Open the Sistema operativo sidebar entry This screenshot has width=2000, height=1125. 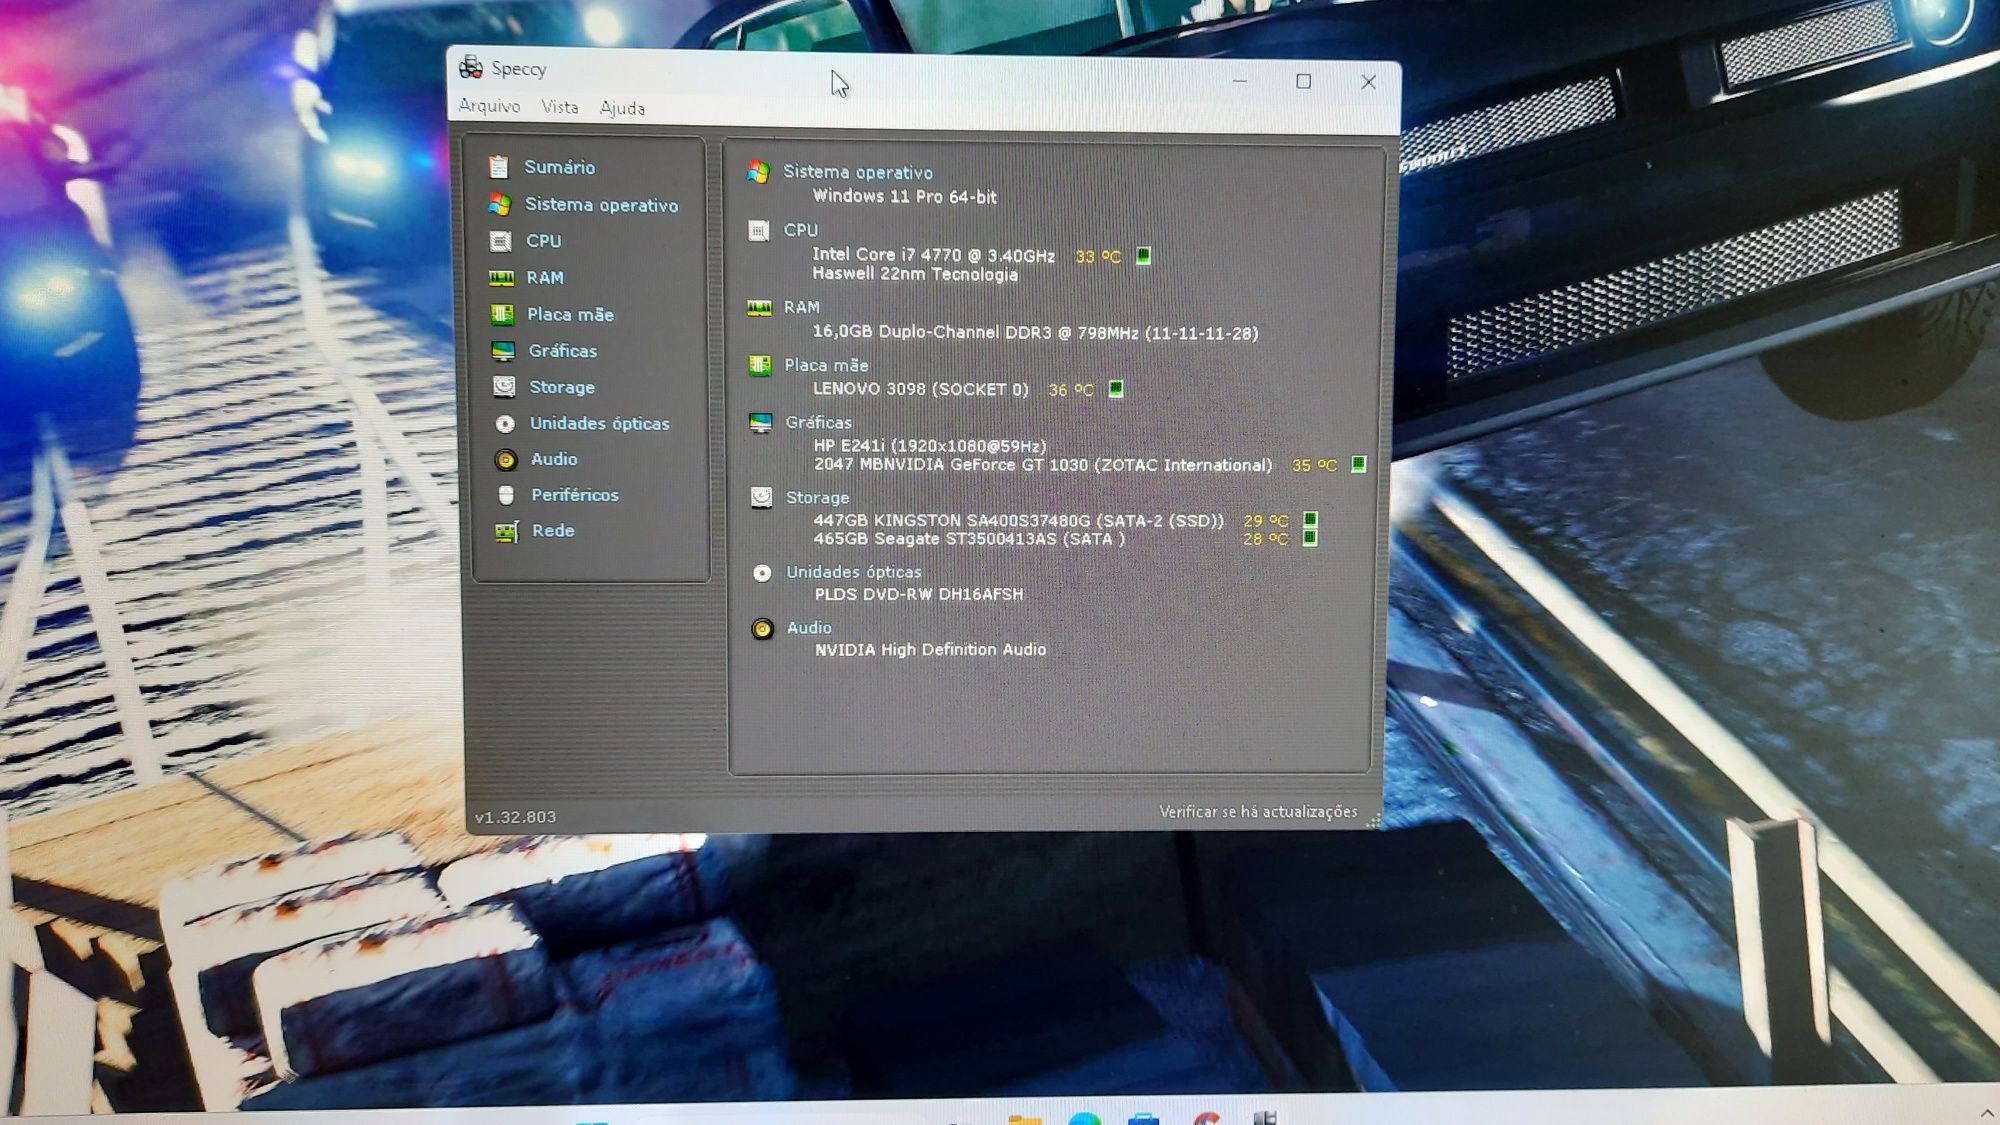[x=602, y=205]
